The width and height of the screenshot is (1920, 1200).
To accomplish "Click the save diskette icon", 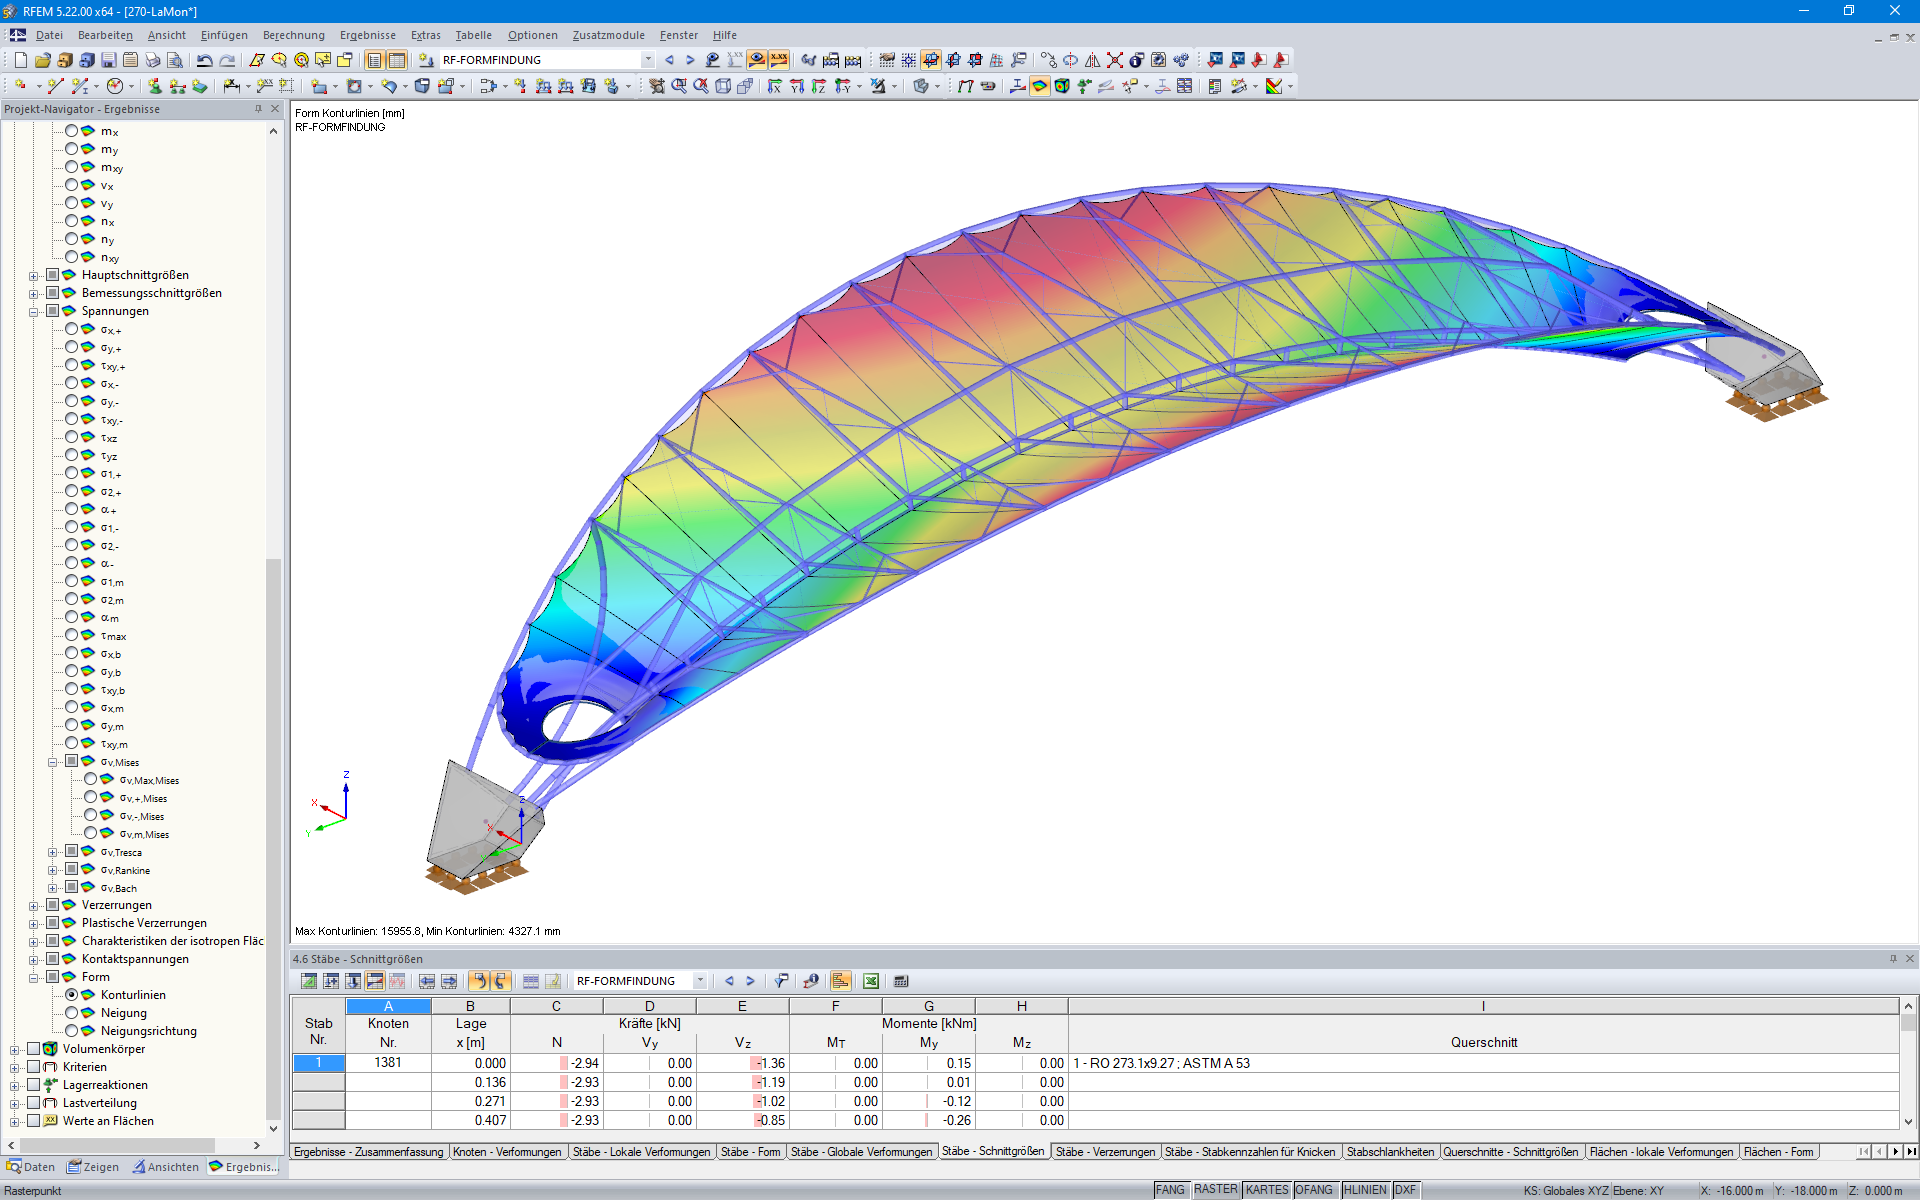I will click(109, 60).
